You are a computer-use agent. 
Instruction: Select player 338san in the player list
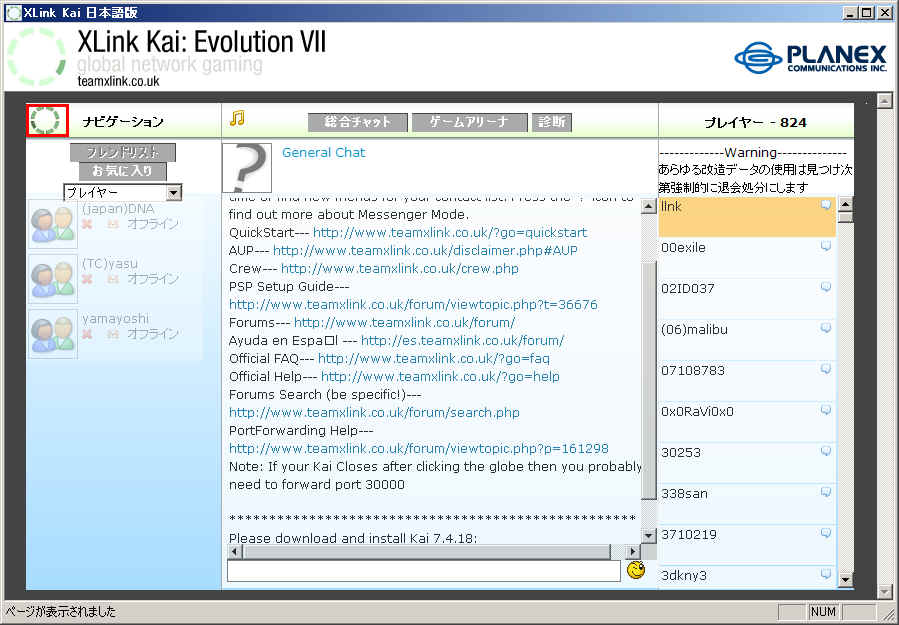[x=747, y=504]
